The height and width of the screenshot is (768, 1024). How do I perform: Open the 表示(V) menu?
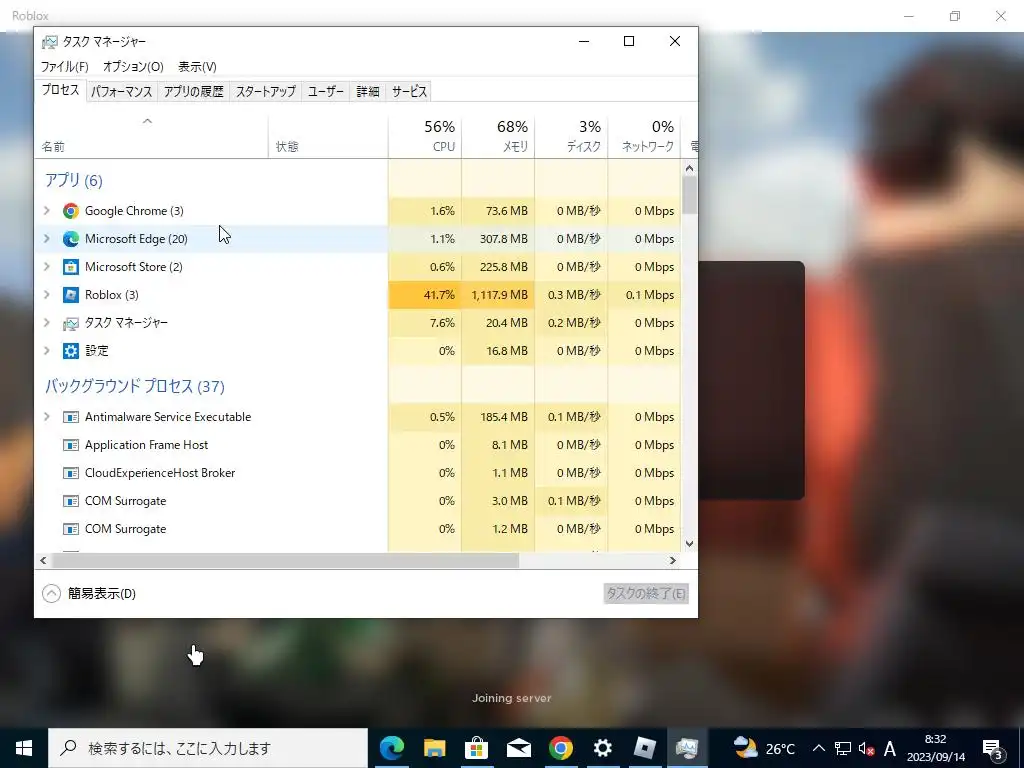pyautogui.click(x=197, y=67)
